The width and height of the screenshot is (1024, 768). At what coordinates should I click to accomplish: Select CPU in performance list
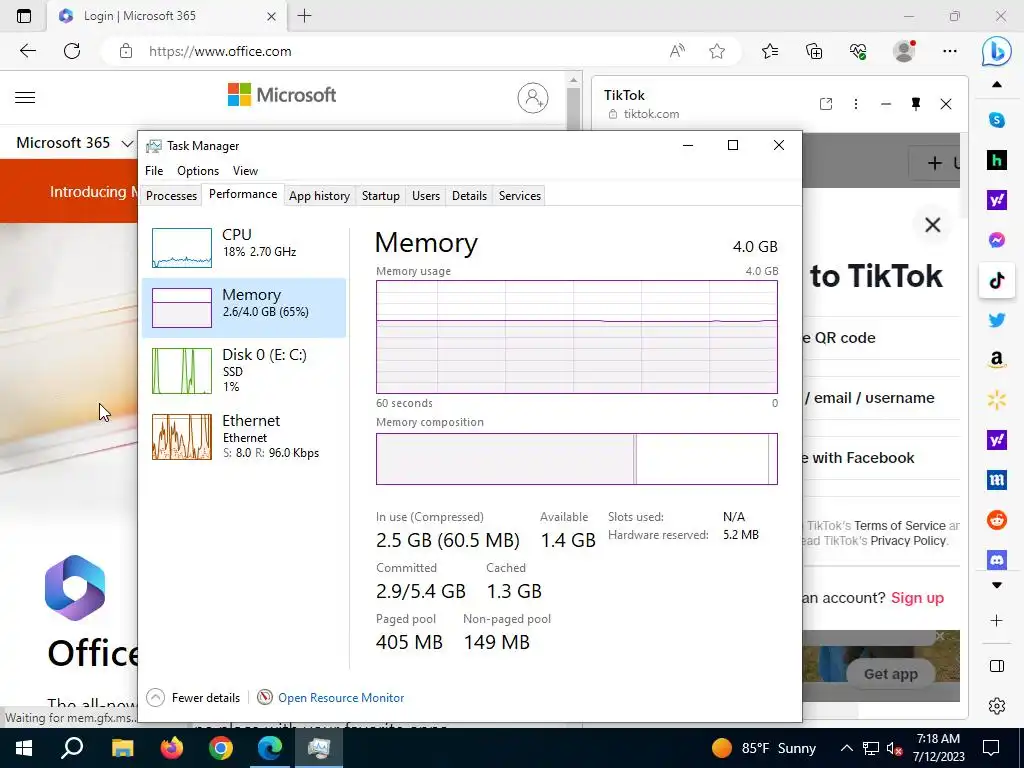[x=244, y=248]
